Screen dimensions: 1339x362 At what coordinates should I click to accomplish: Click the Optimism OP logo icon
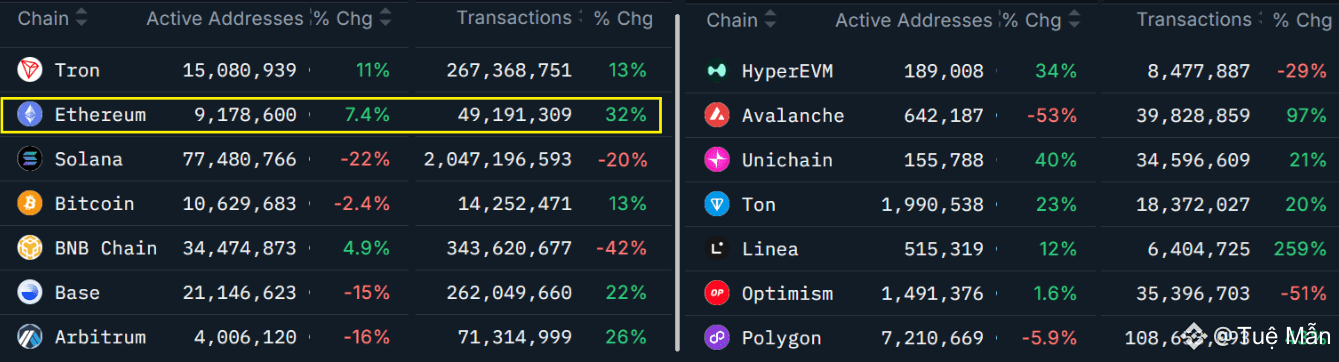click(x=717, y=293)
